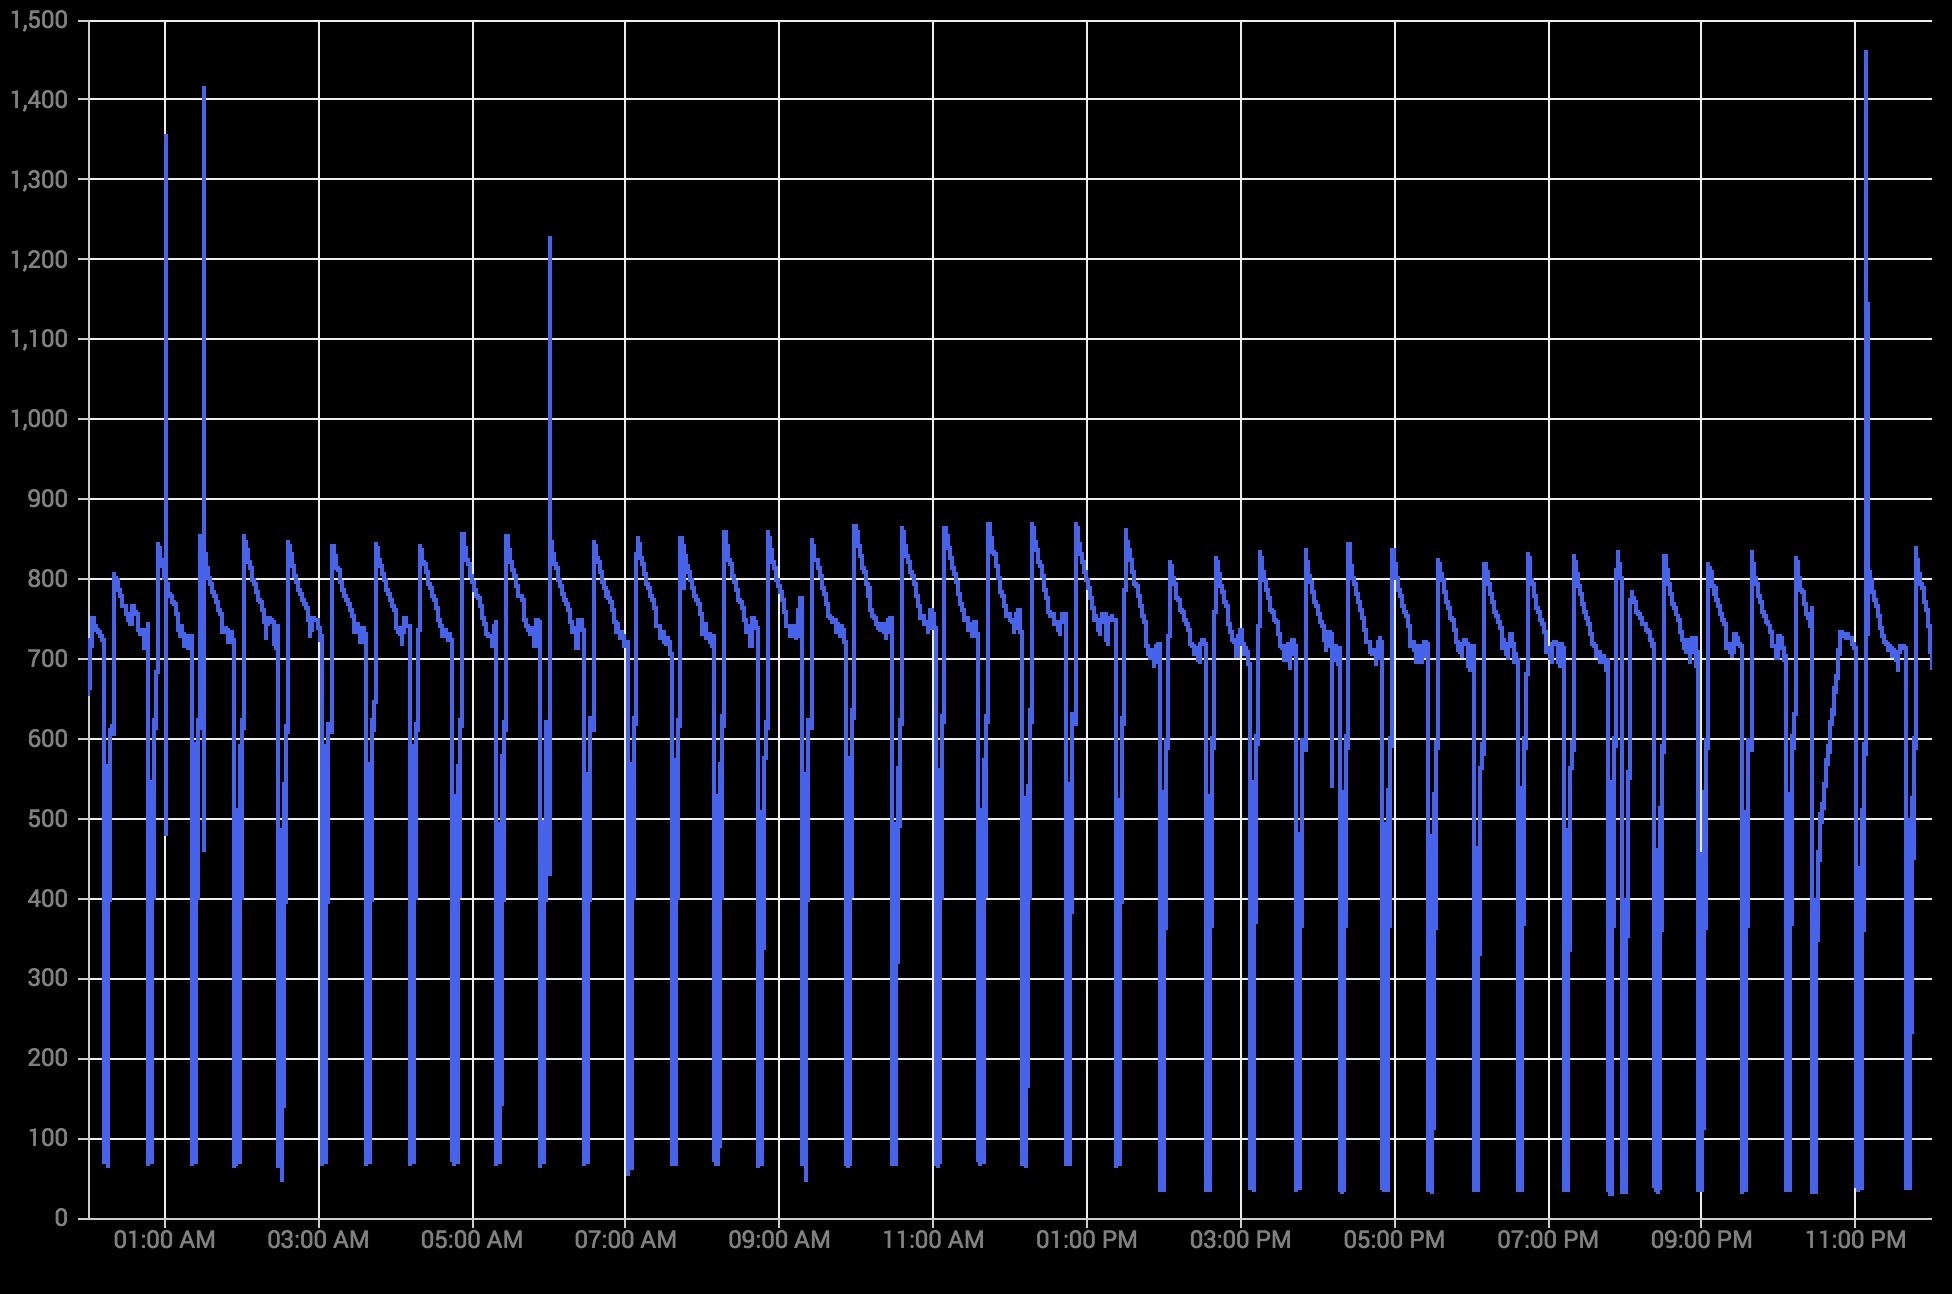Click the spike peak at 01:00 AM gridline

[x=166, y=136]
